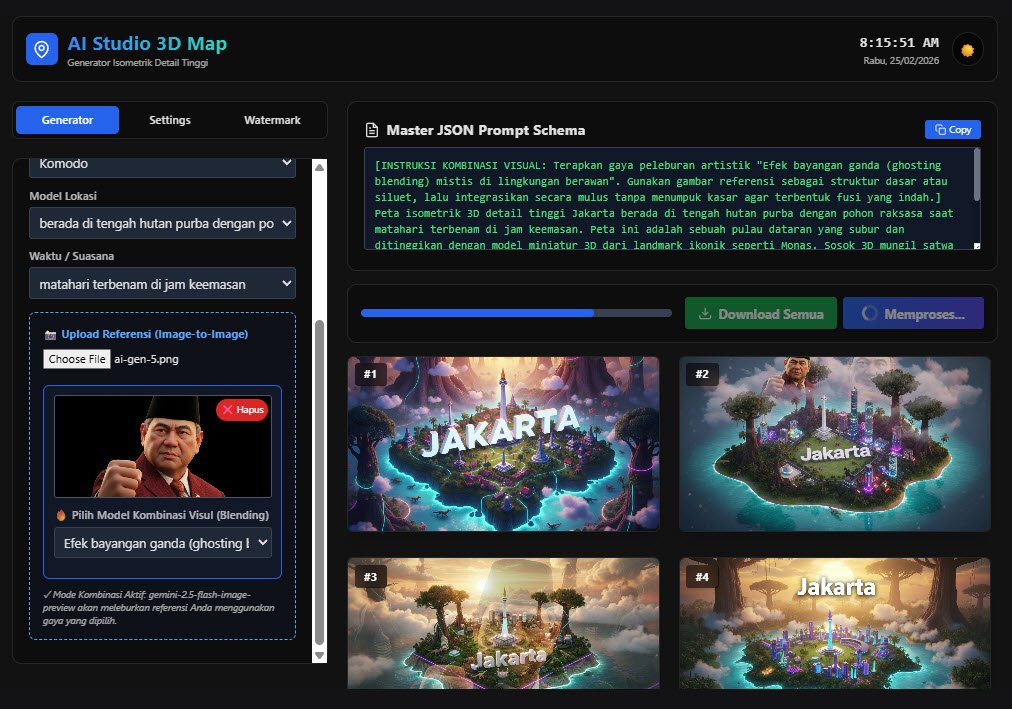Click the map pin logo icon

(x=41, y=49)
